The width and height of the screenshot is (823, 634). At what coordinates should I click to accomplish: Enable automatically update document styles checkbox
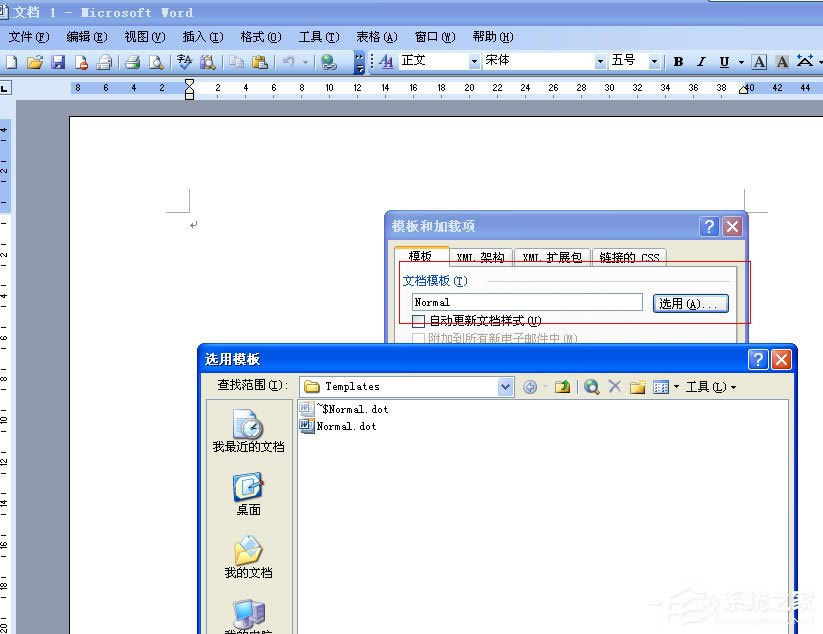[x=418, y=321]
